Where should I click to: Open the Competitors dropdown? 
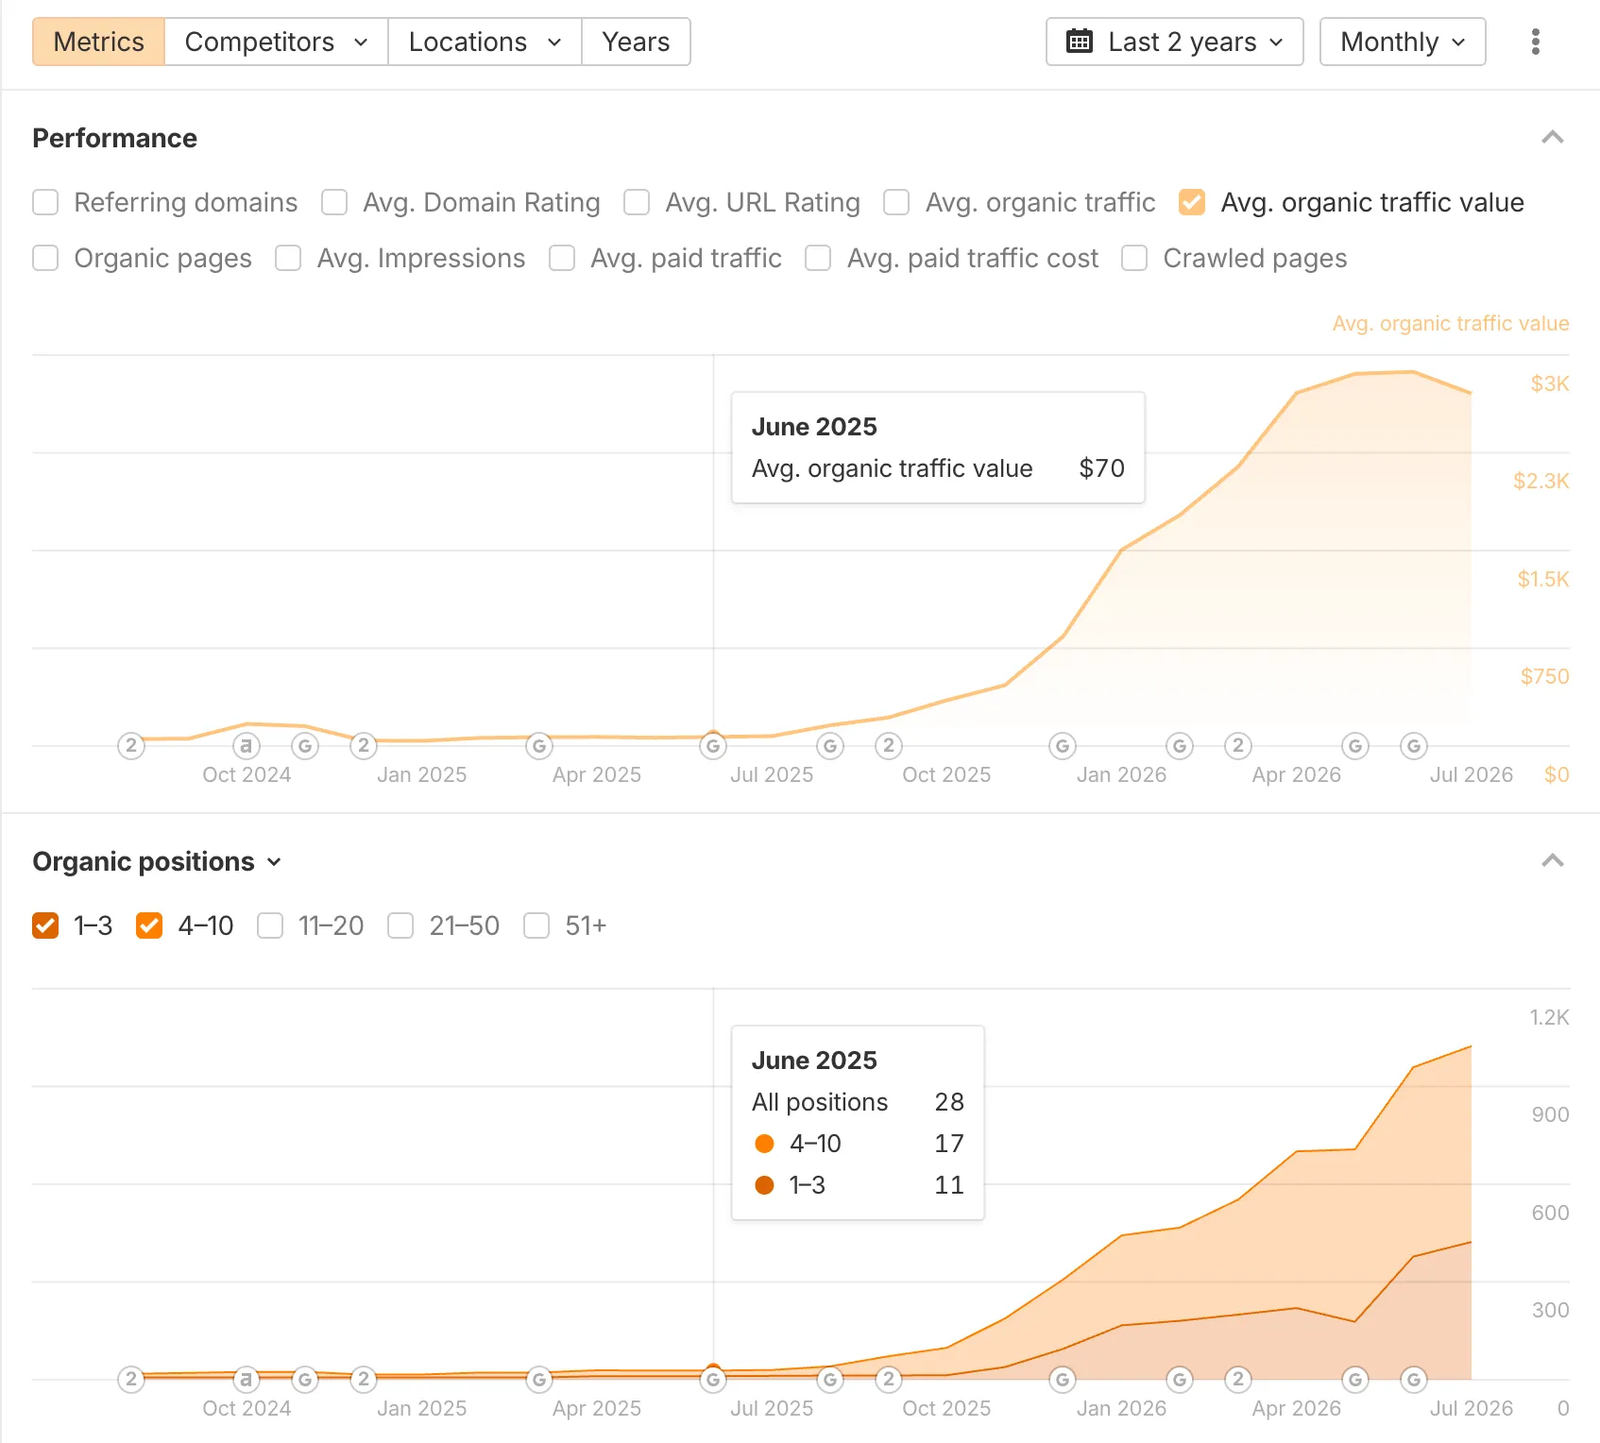(x=276, y=42)
